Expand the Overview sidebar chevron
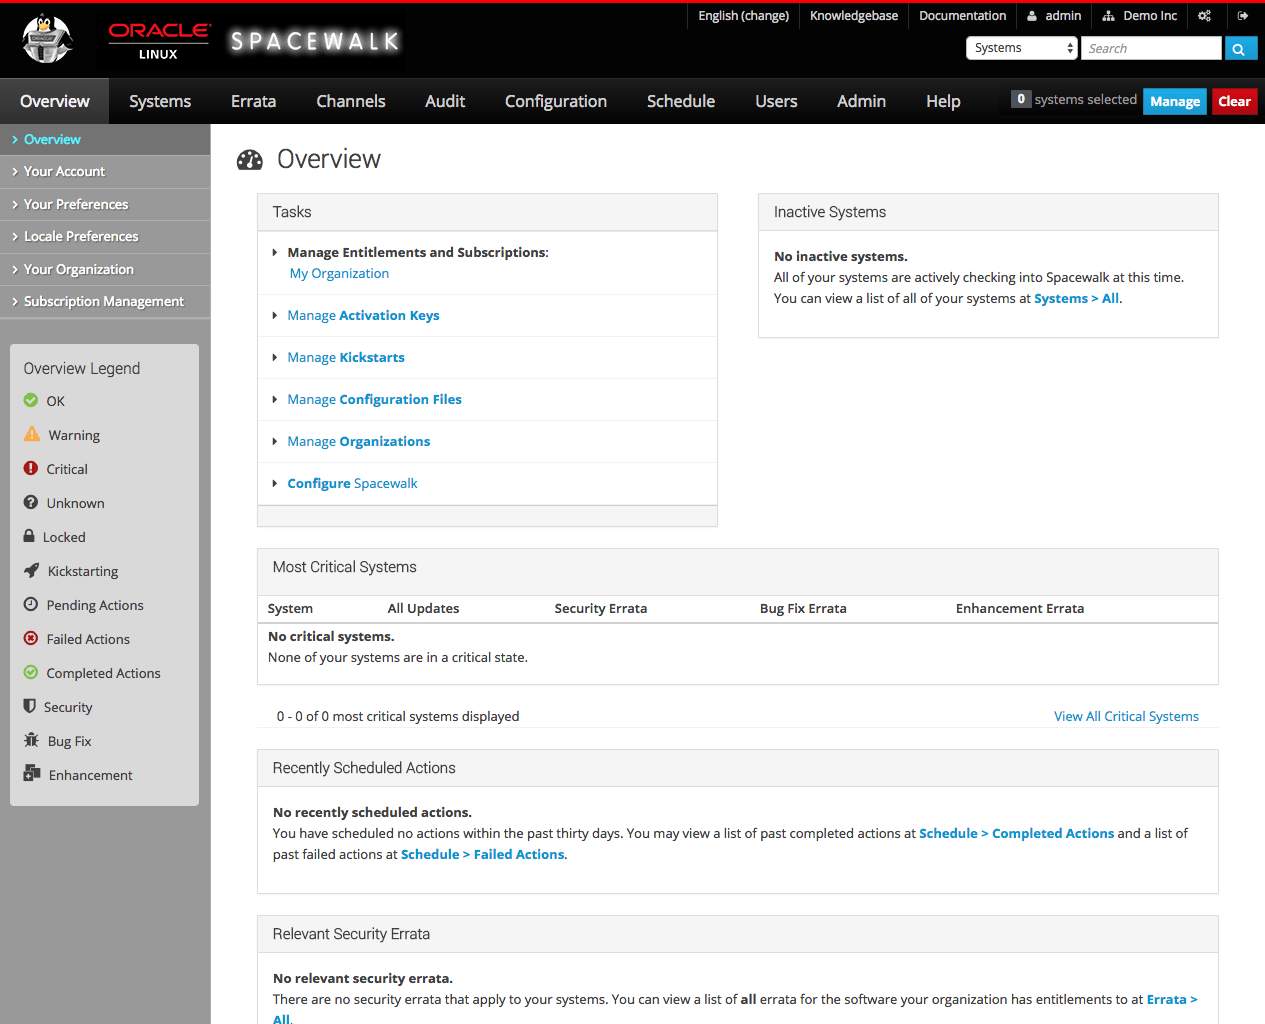1265x1024 pixels. 15,140
